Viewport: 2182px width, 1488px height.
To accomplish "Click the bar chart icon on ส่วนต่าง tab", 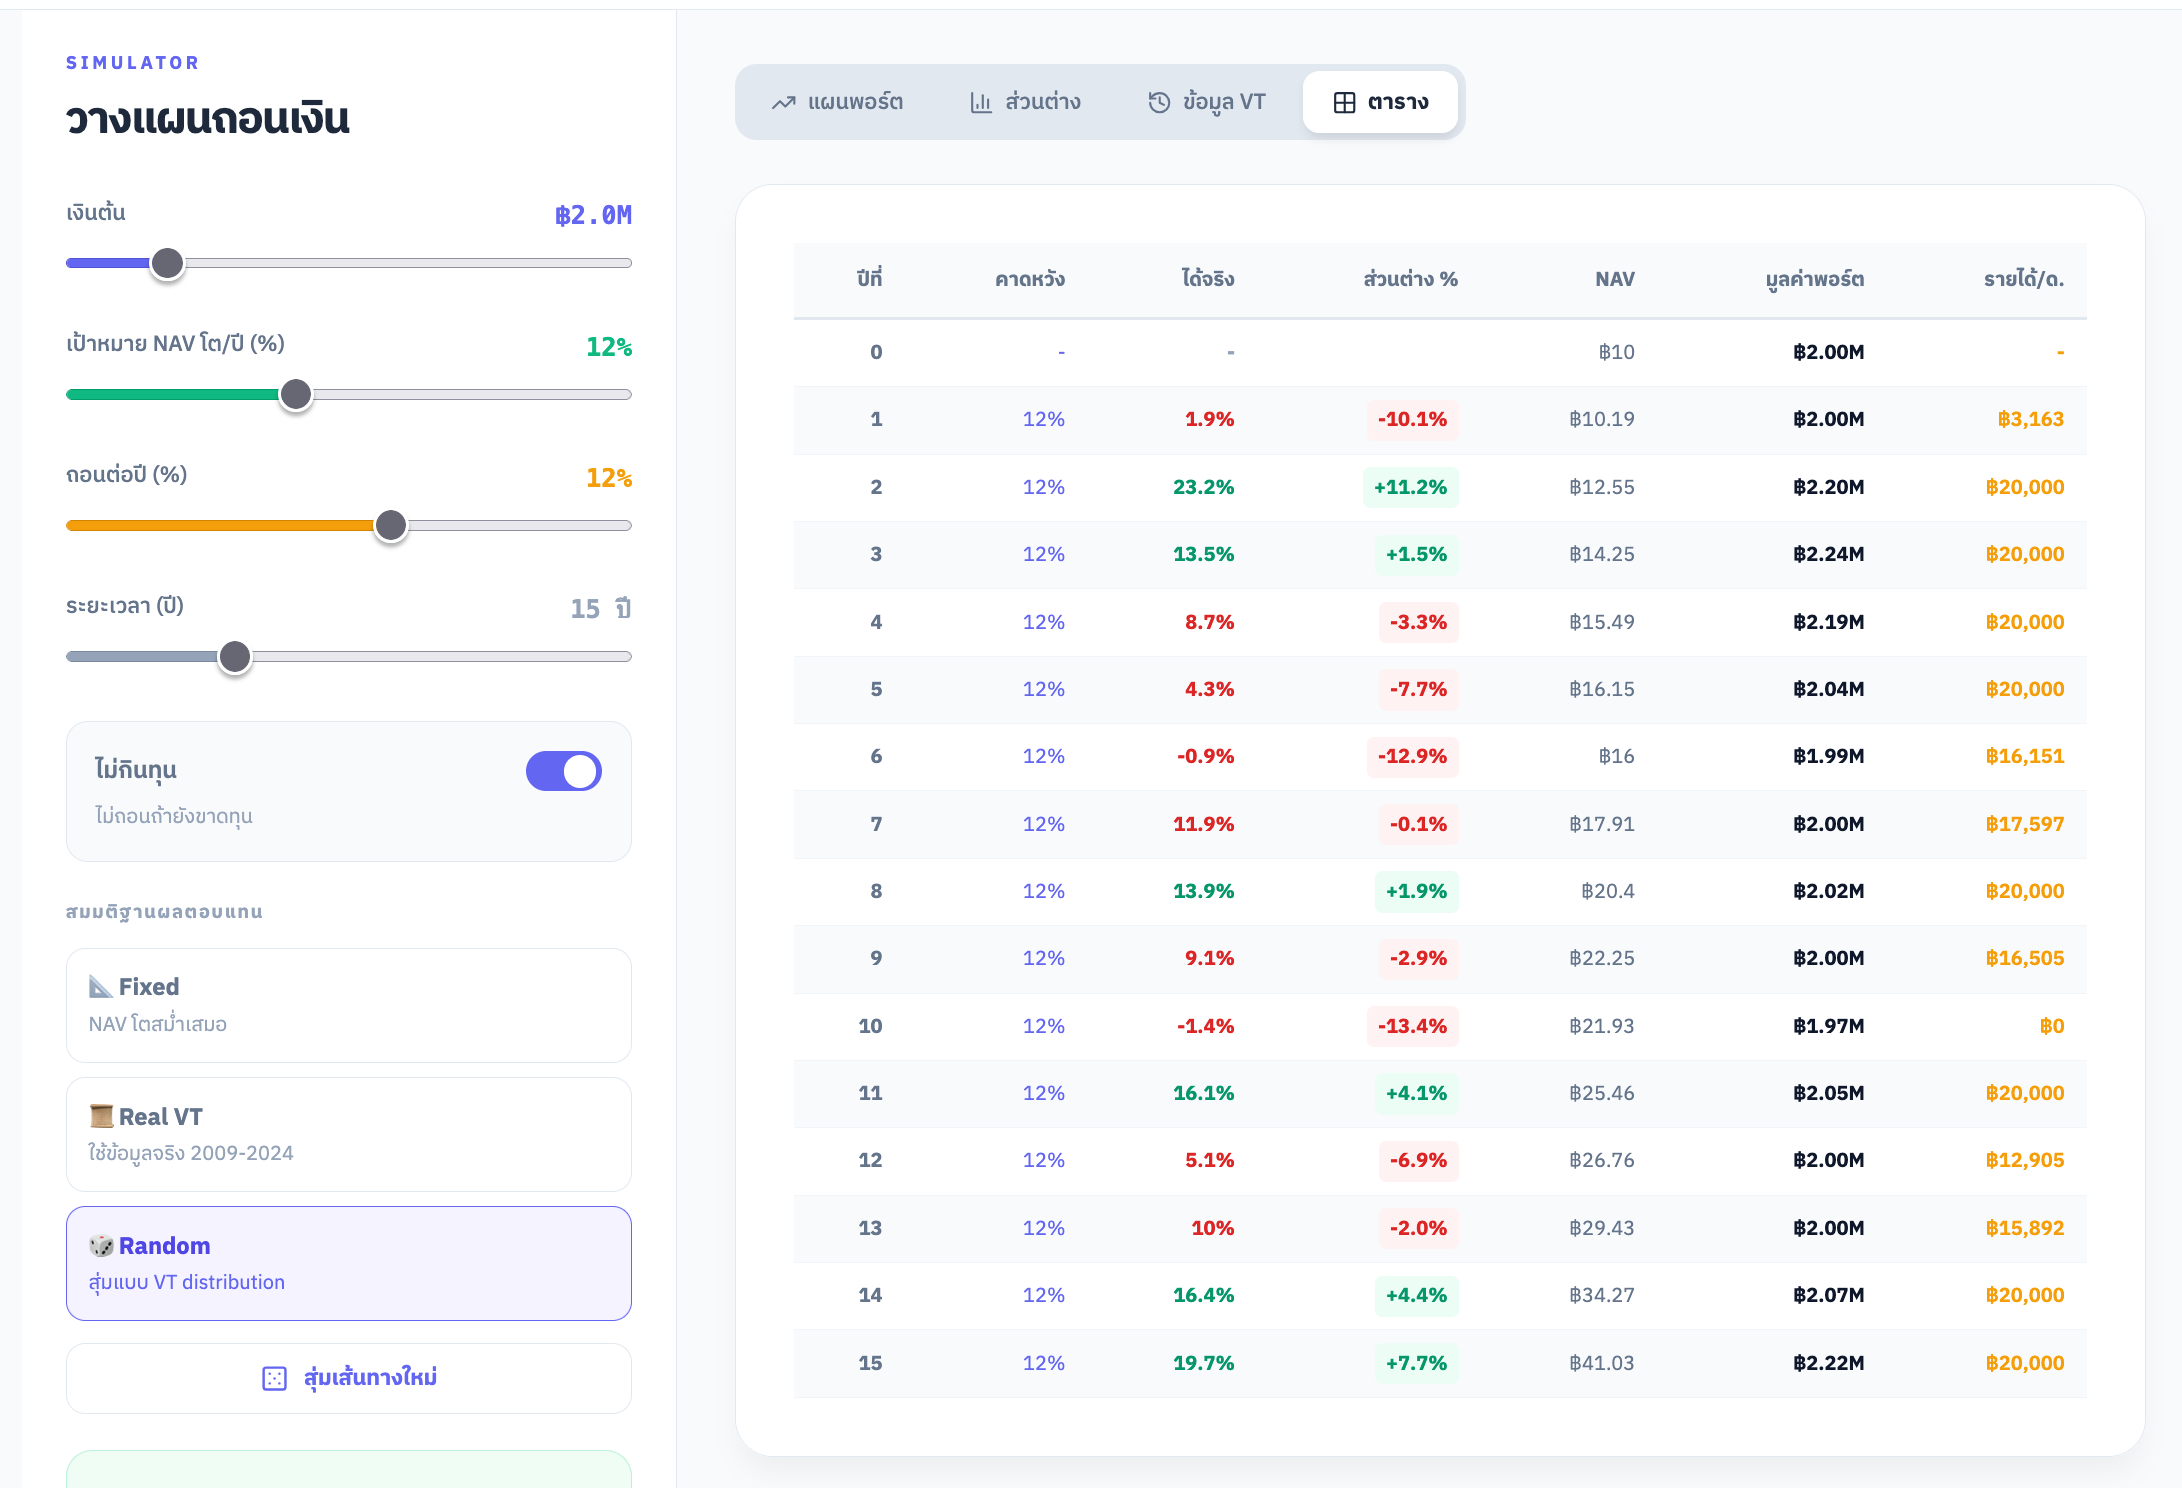I will click(x=981, y=103).
